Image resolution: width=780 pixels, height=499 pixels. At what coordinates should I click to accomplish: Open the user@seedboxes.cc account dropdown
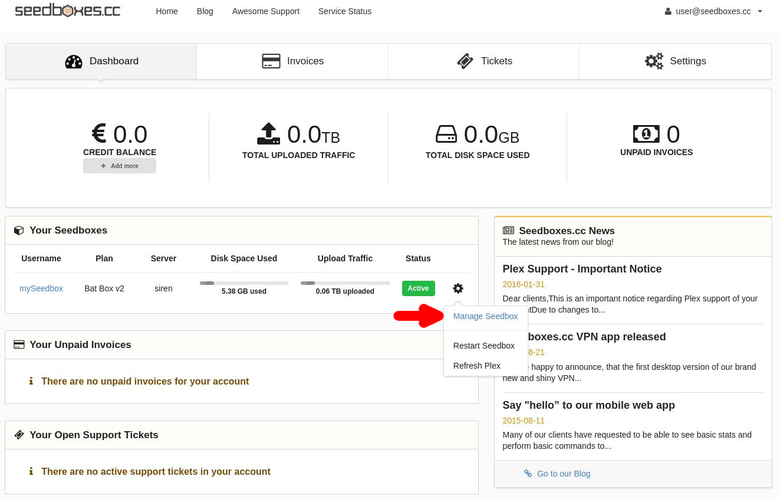[x=713, y=12]
